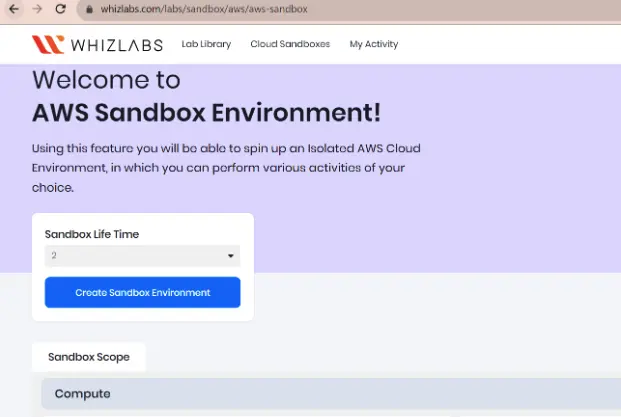Select the whizlabs.com URL in address bar

pos(204,9)
